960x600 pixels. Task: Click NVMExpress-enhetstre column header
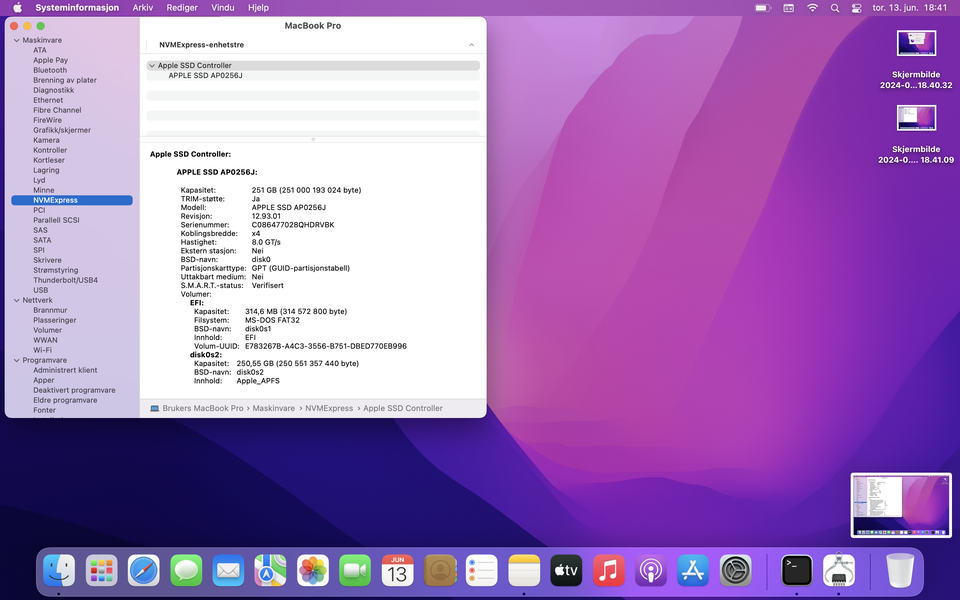201,45
